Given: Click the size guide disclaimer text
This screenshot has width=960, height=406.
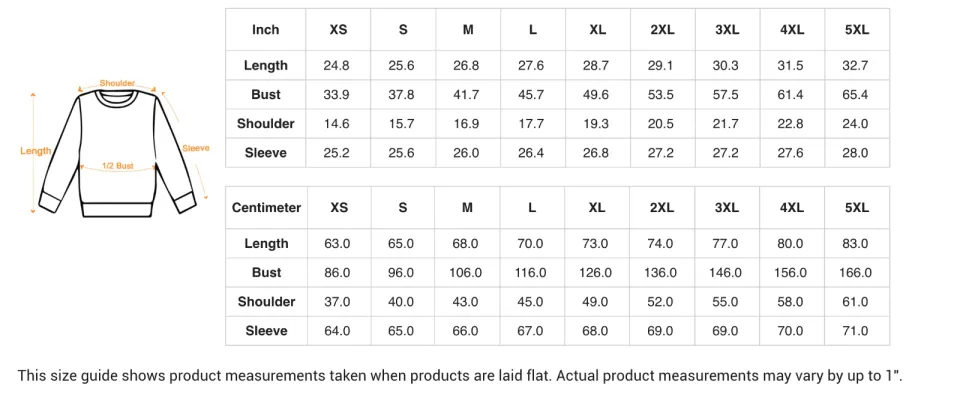Looking at the screenshot, I should click(x=460, y=376).
